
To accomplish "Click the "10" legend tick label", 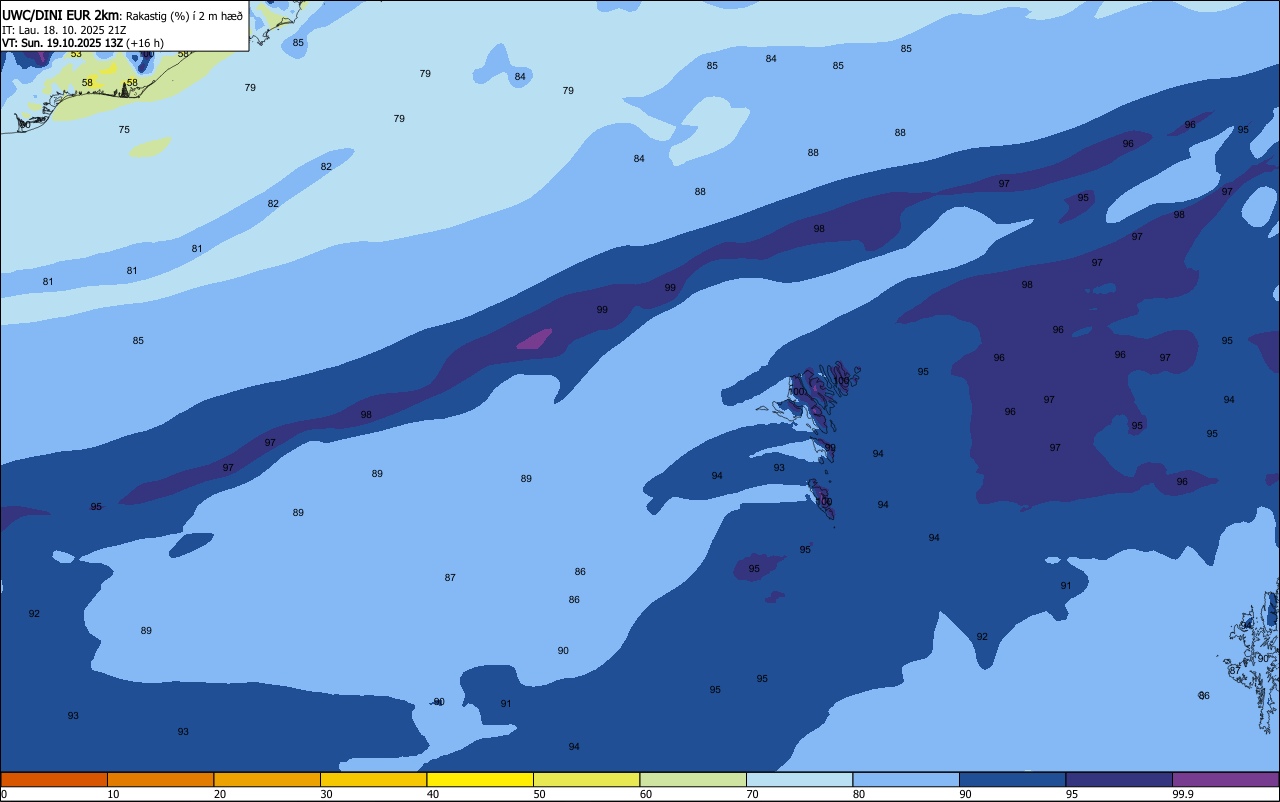I will pos(113,794).
